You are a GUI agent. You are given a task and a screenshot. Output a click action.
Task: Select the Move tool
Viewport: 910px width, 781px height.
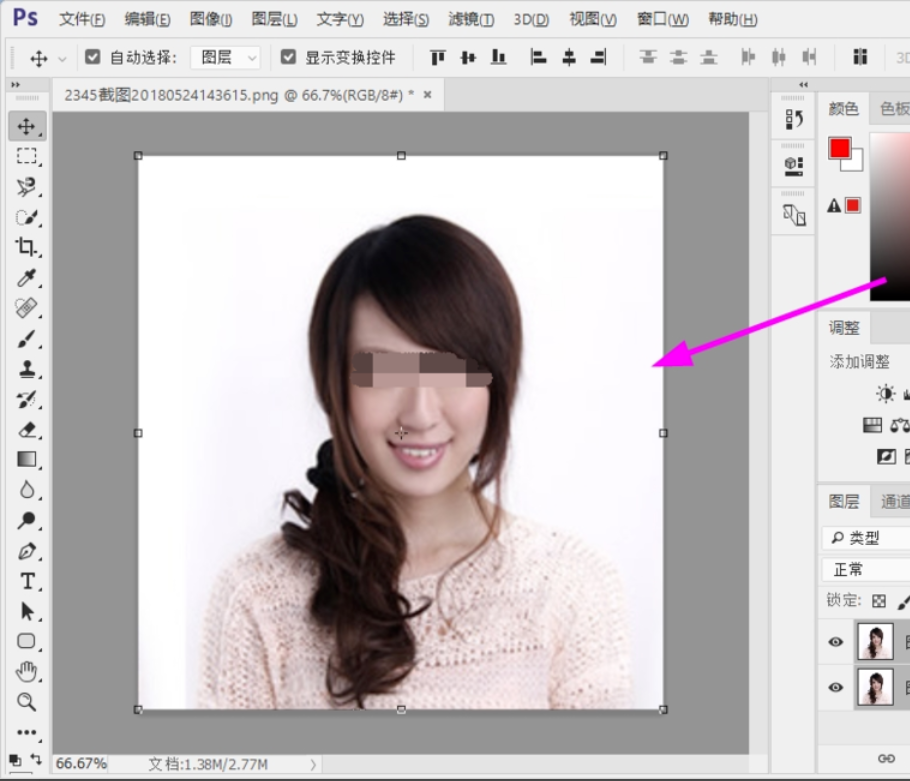(27, 126)
